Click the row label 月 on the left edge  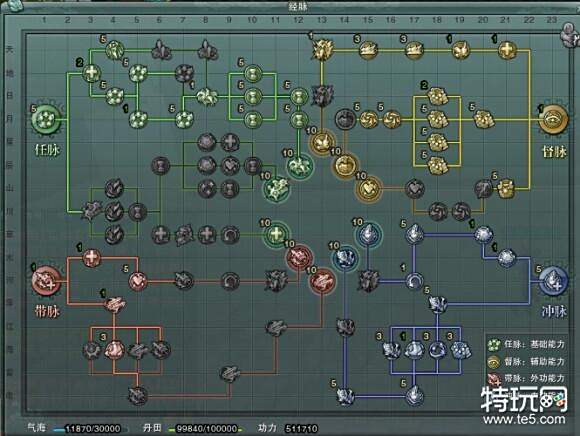click(10, 118)
